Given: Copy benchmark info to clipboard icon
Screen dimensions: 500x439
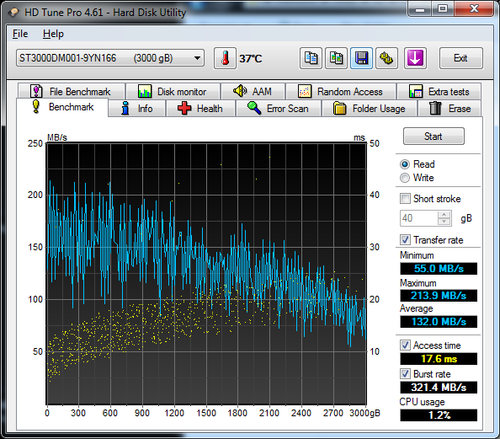Looking at the screenshot, I should [x=311, y=58].
